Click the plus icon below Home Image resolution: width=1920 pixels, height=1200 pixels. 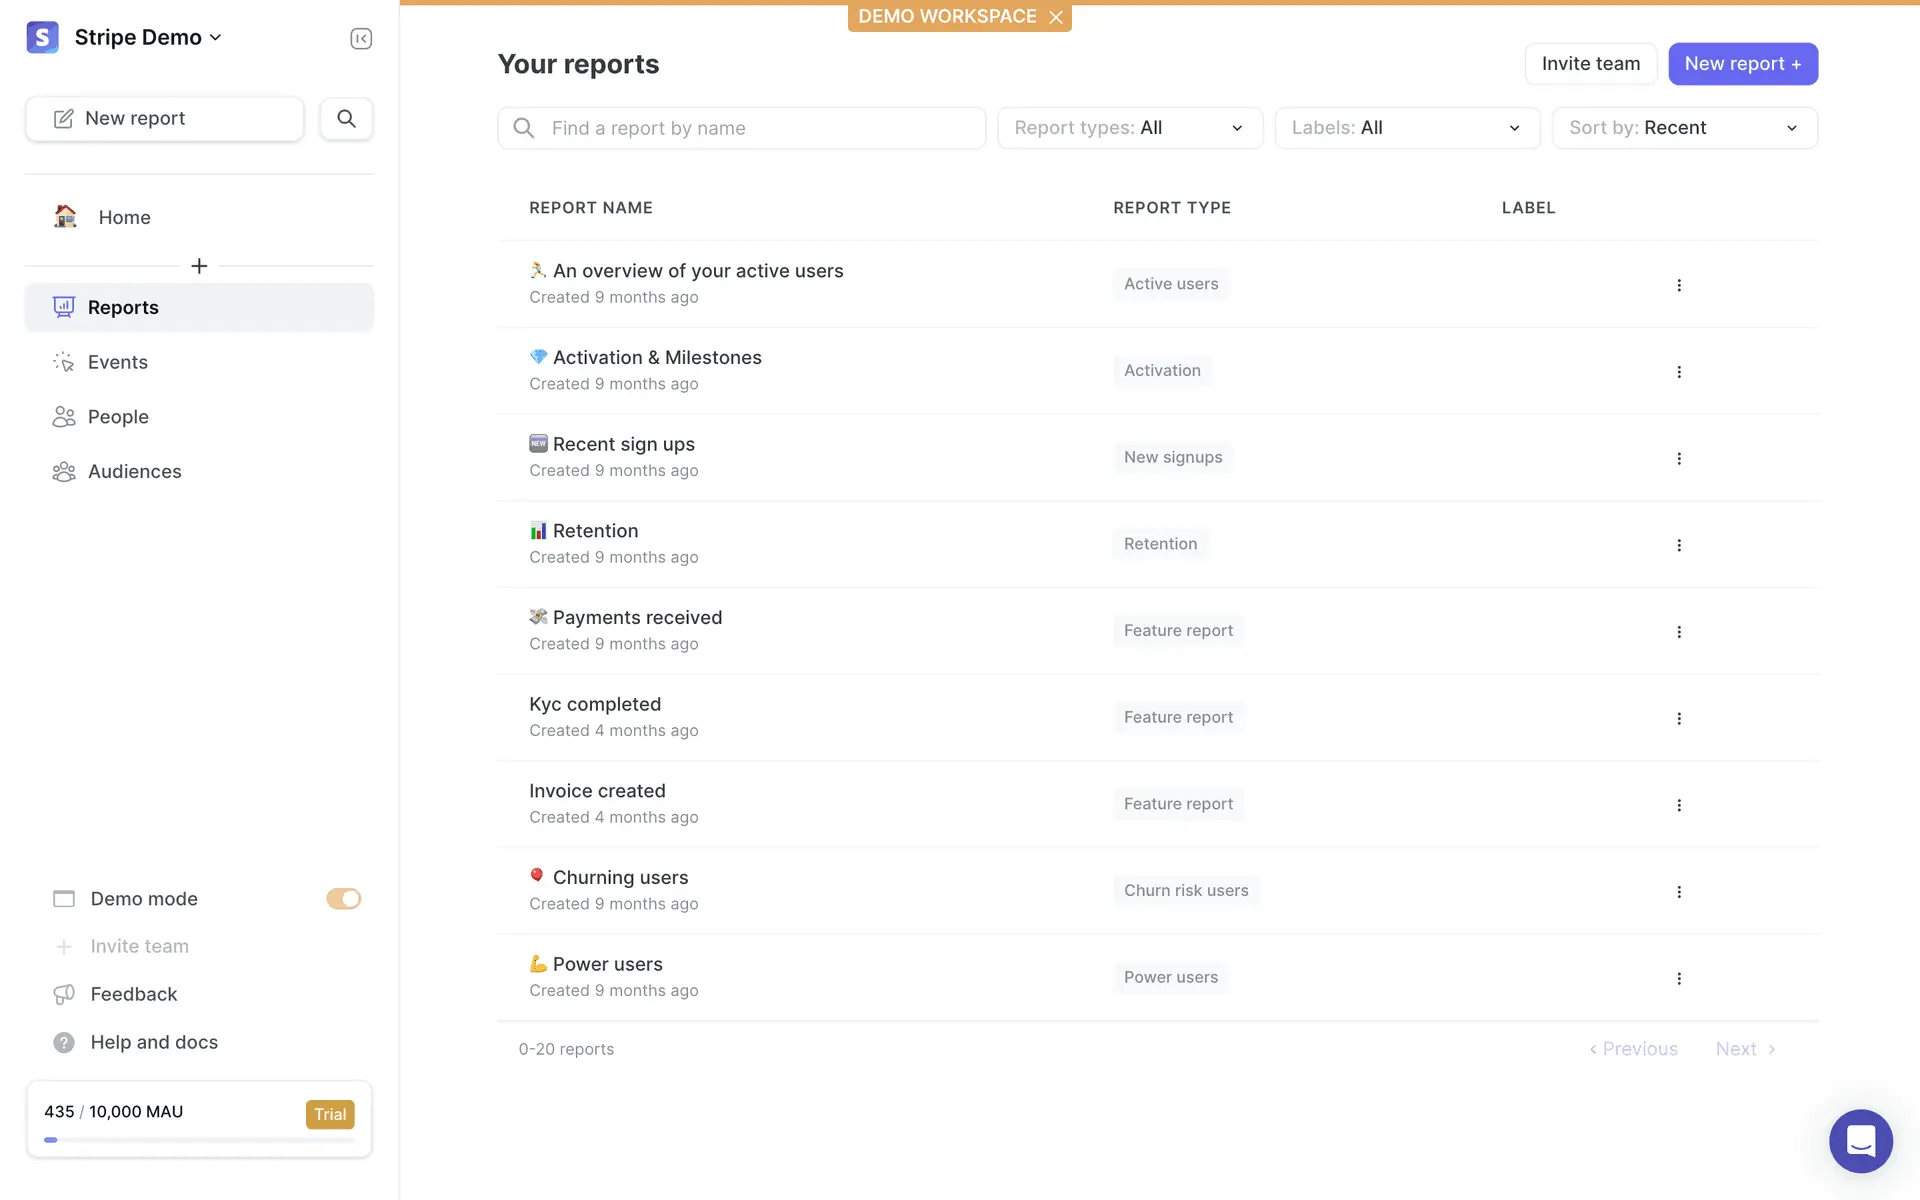199,266
